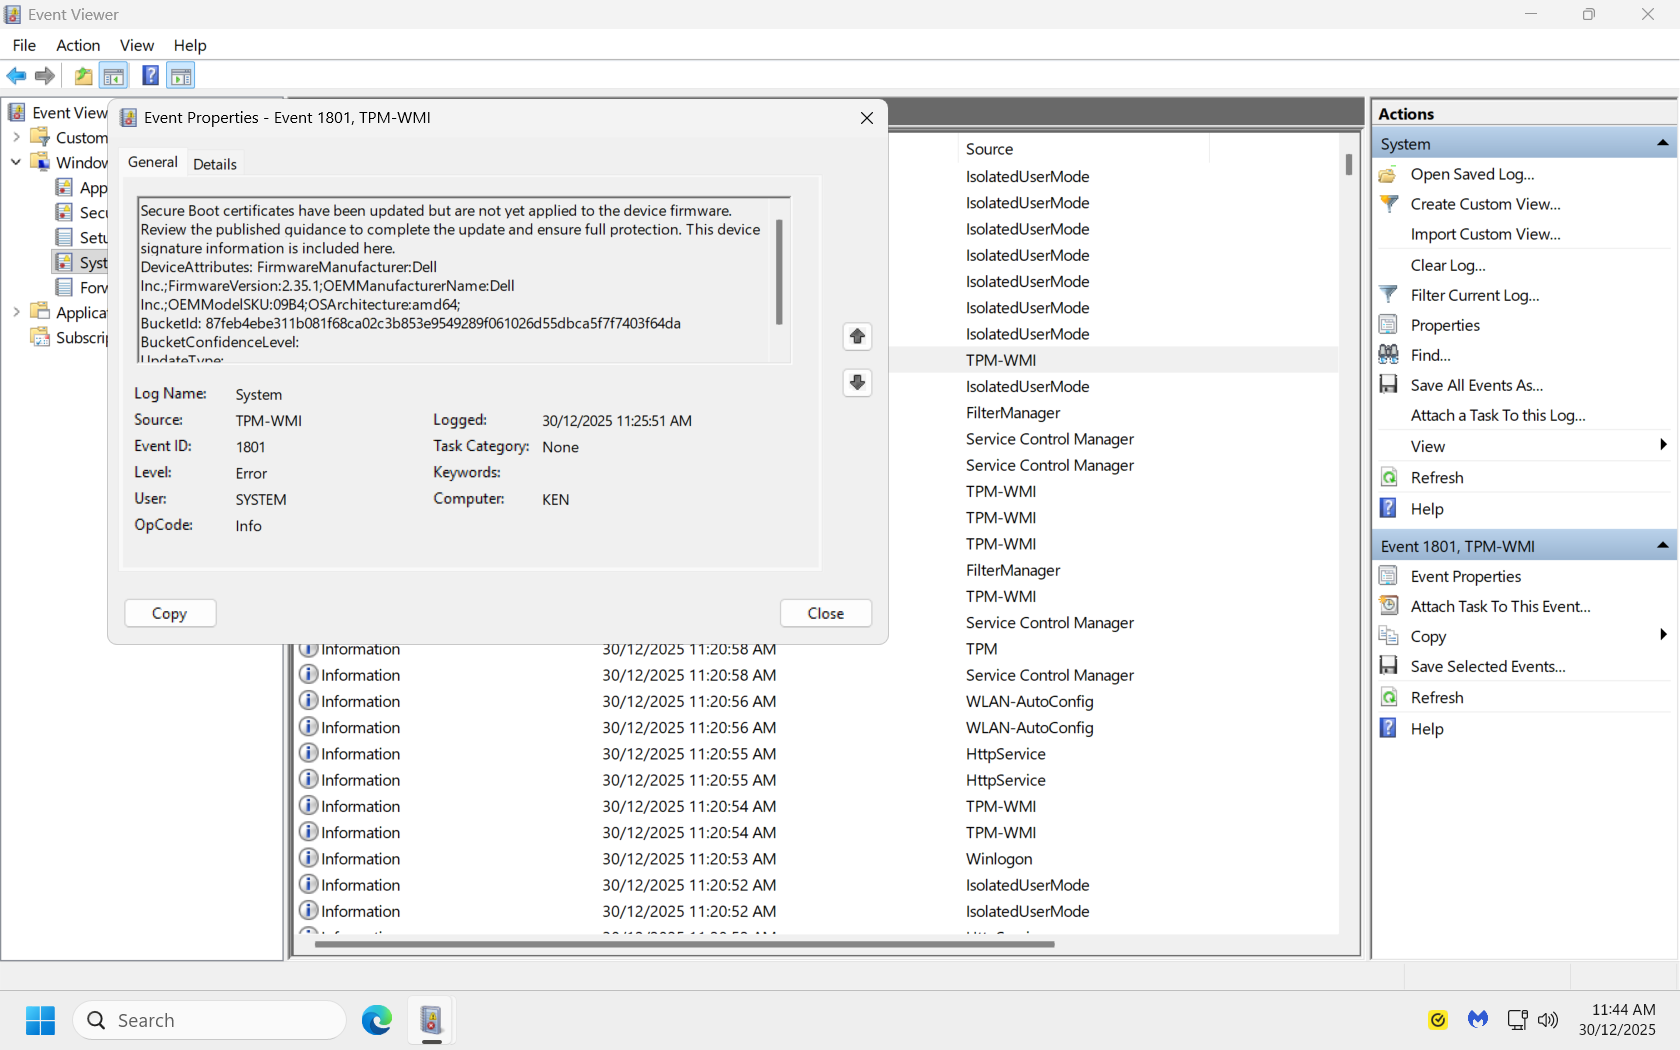The width and height of the screenshot is (1680, 1050).
Task: Click the Save All Events As disk icon
Action: pos(1389,384)
